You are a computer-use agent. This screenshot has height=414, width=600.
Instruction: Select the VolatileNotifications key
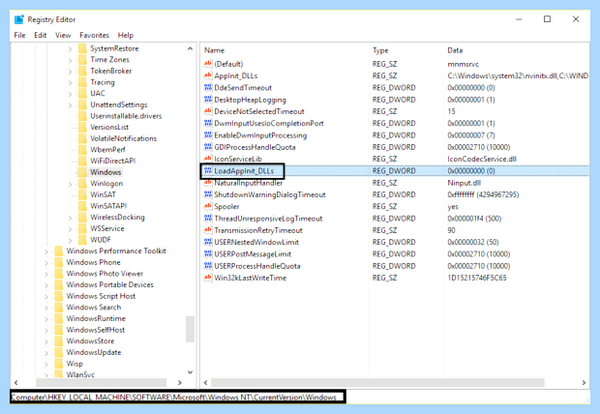123,138
